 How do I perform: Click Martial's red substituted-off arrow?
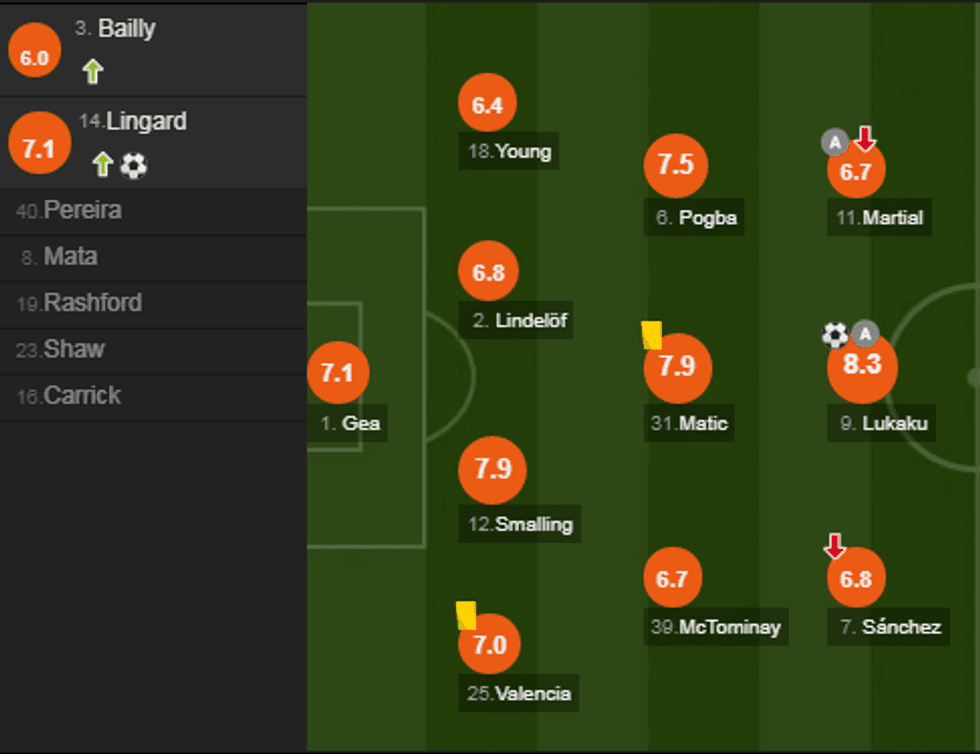click(x=865, y=139)
